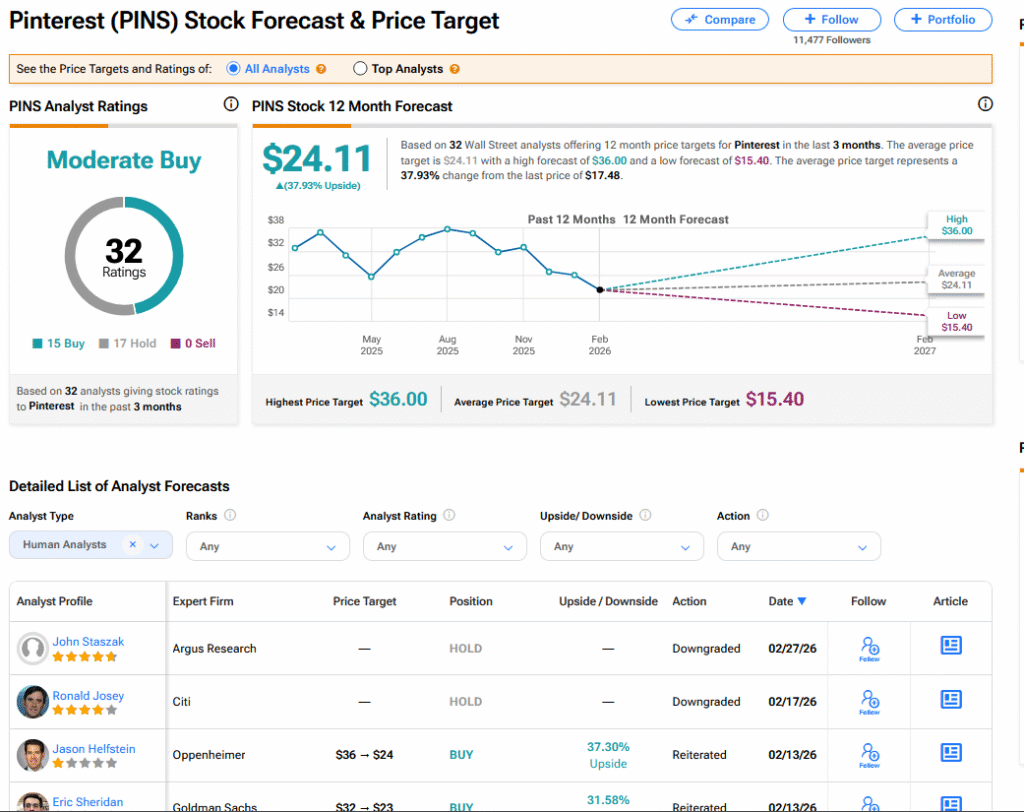Viewport: 1024px width, 812px height.
Task: Open the Ranks dropdown
Action: pos(268,546)
